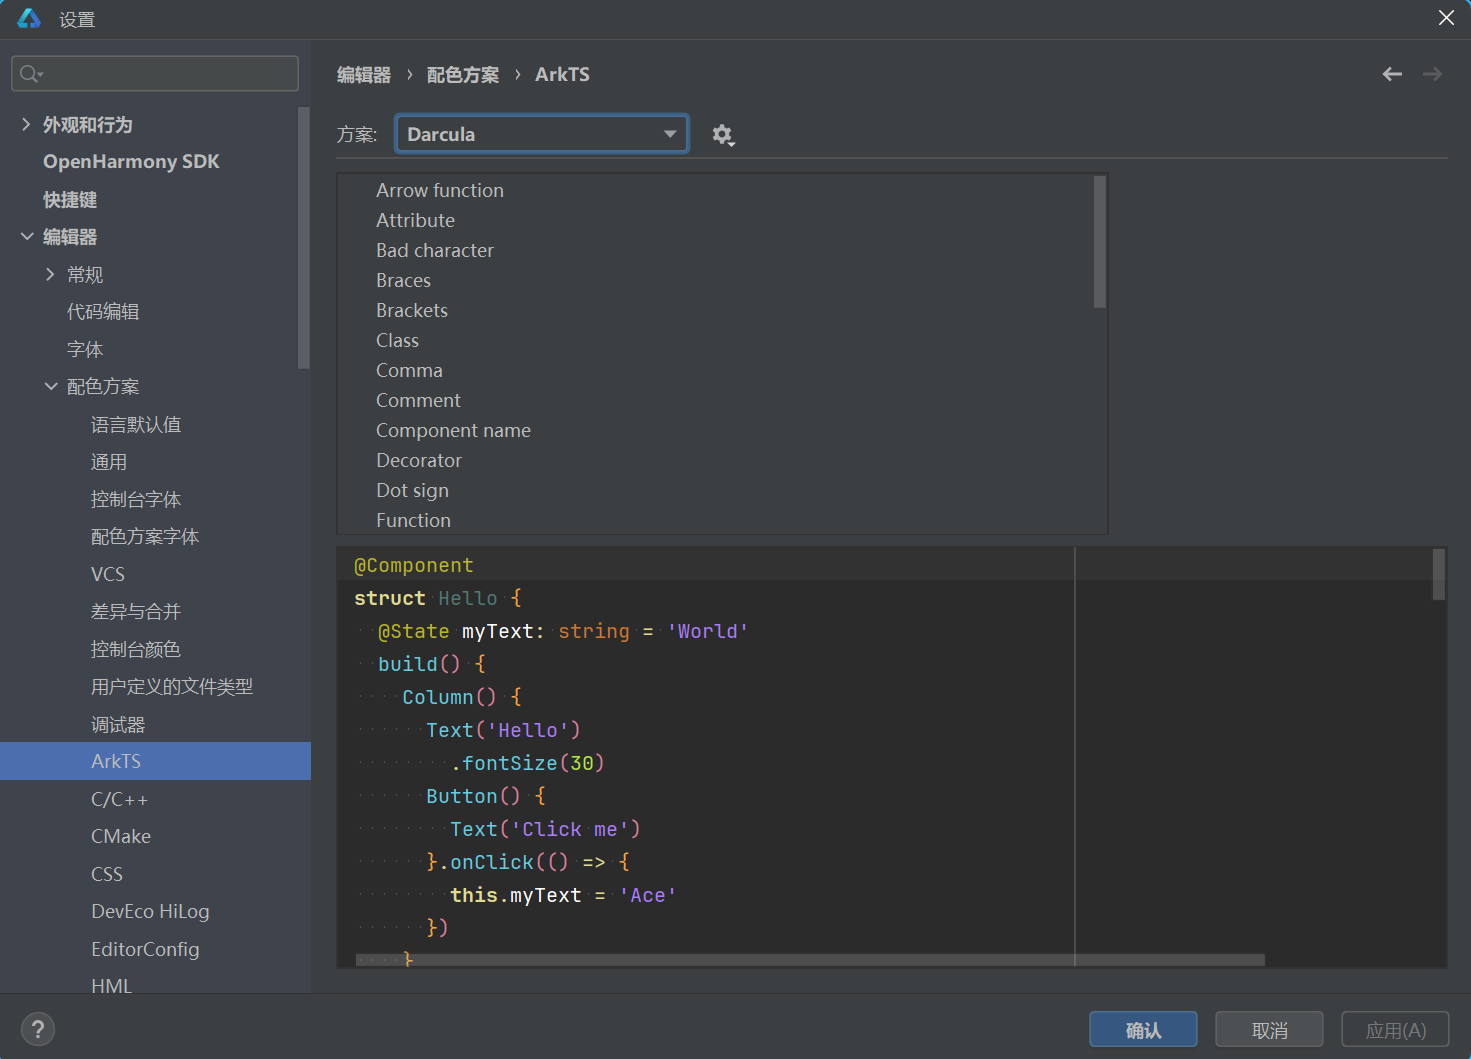Viewport: 1471px width, 1059px height.
Task: Open the Darcula scheme dropdown
Action: (x=542, y=134)
